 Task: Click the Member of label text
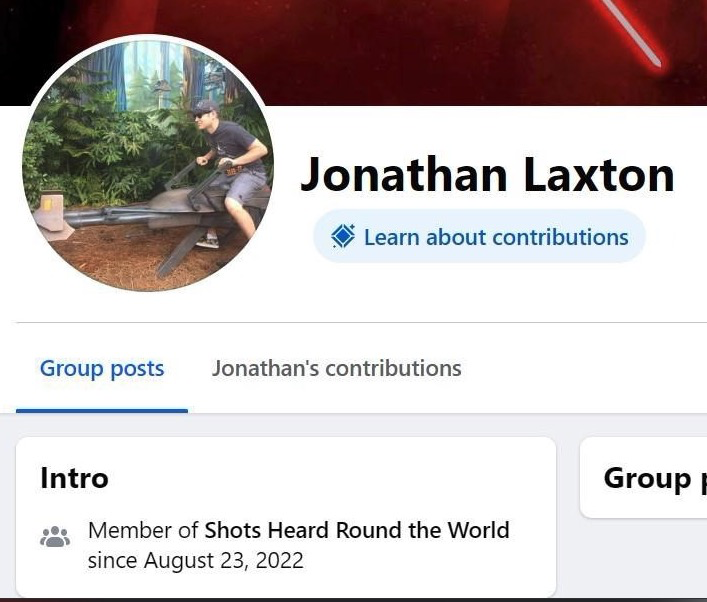click(143, 530)
